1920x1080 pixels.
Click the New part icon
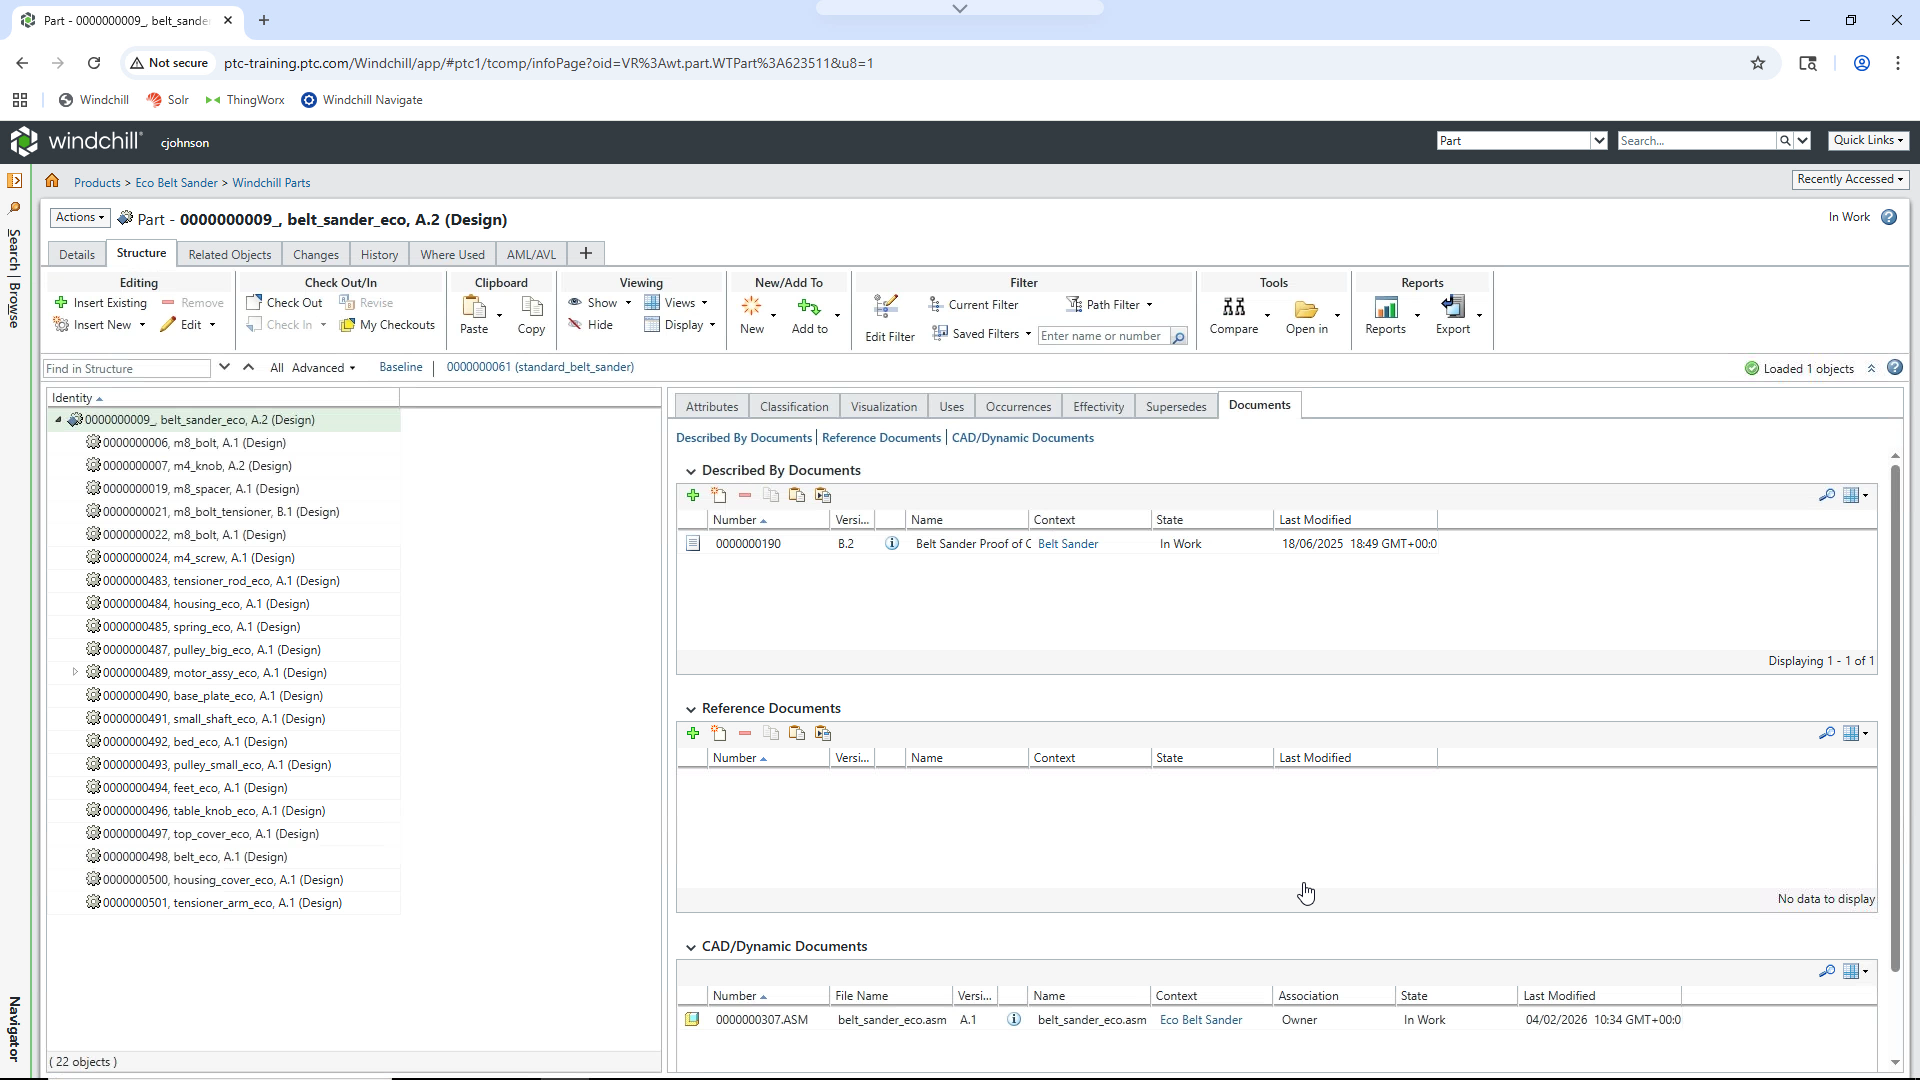pos(751,307)
